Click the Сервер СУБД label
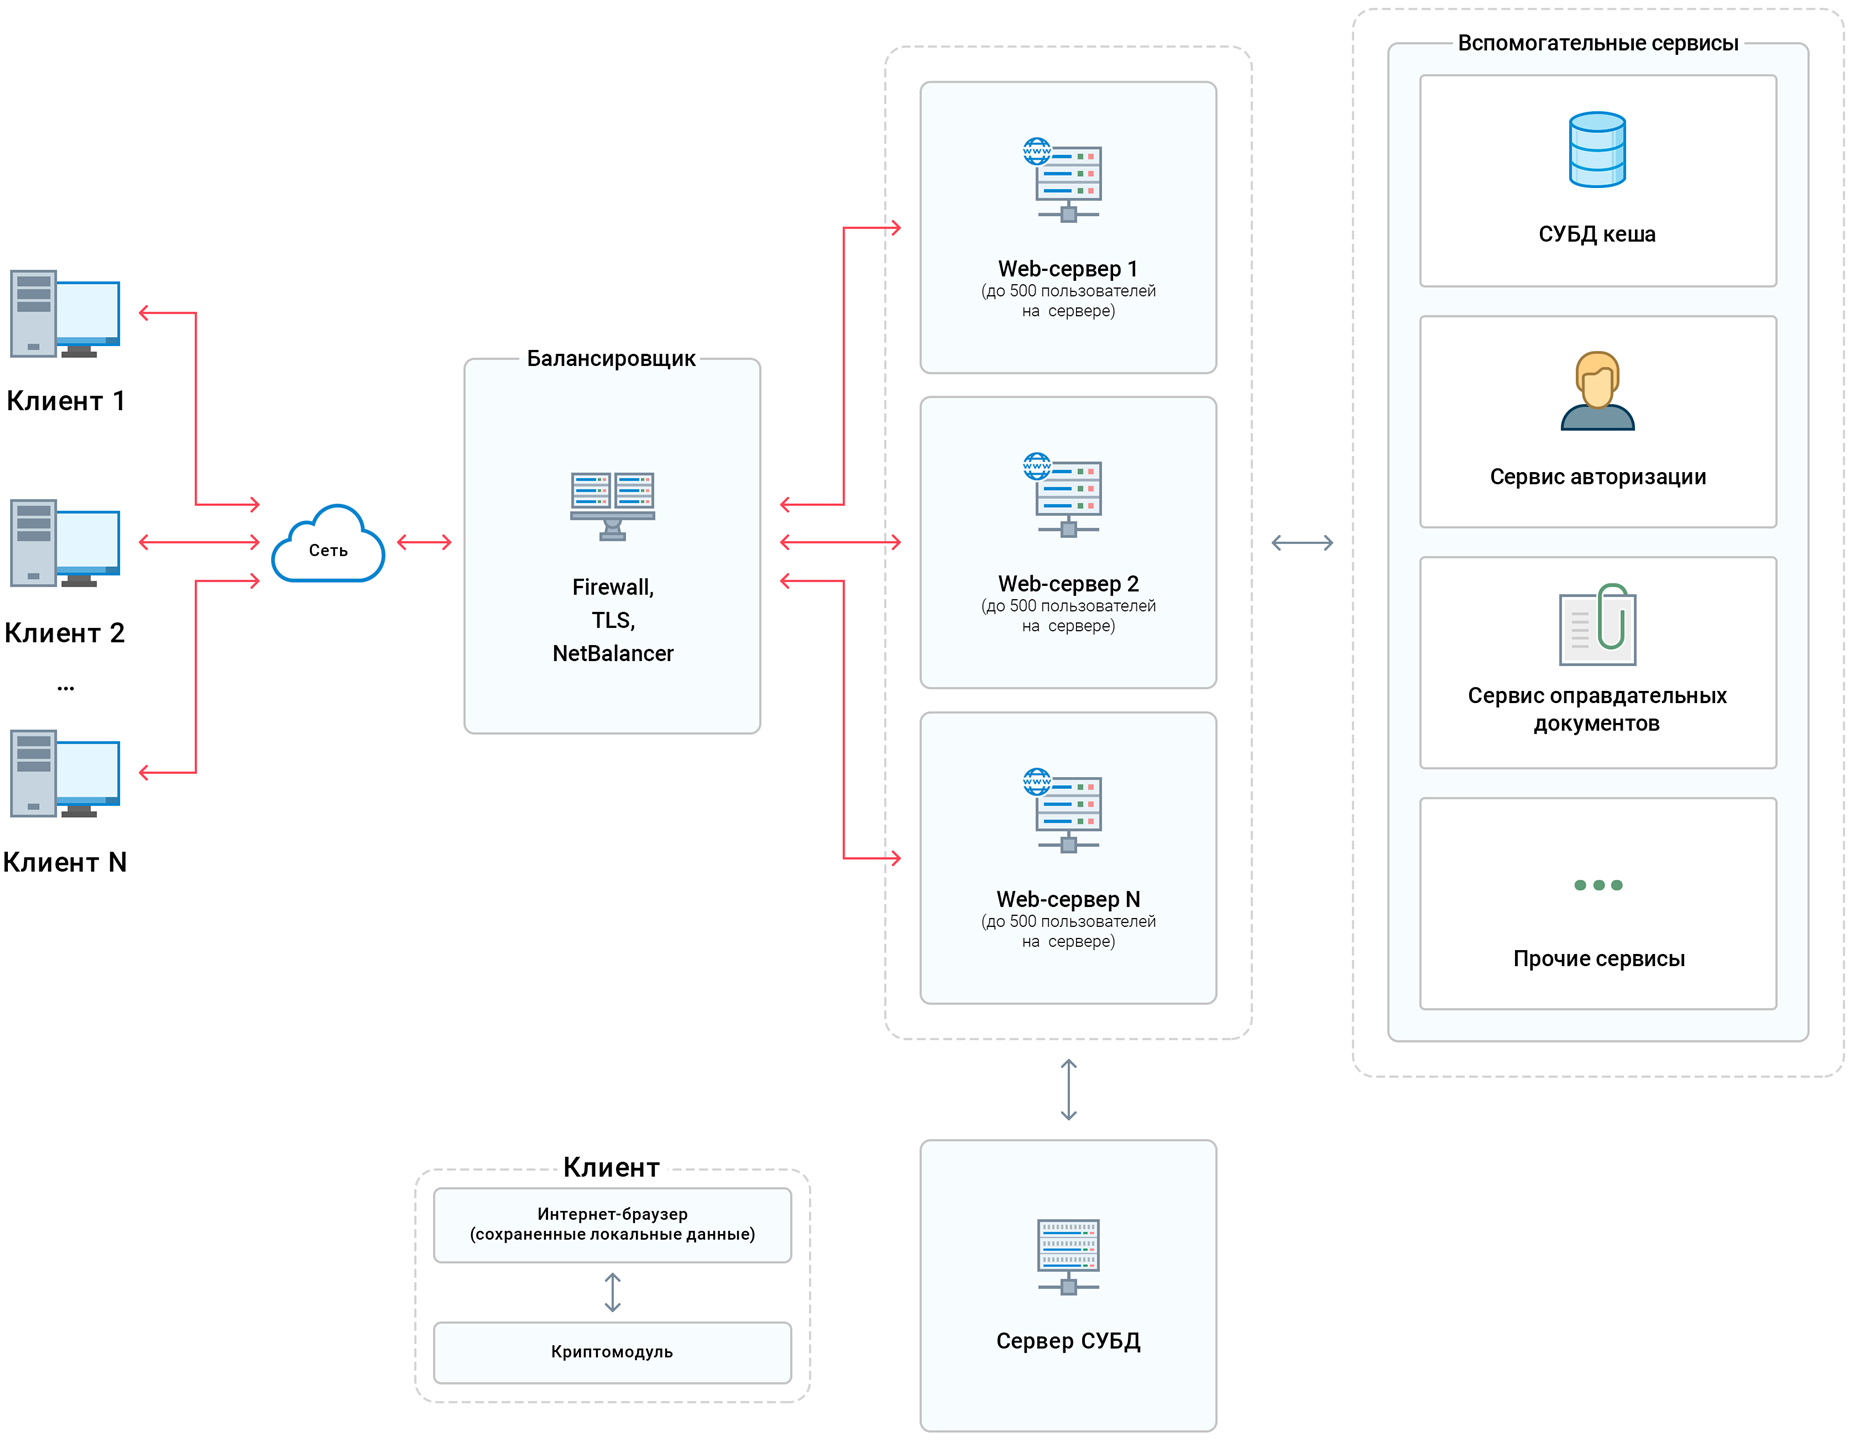The height and width of the screenshot is (1441, 1852). coord(1068,1341)
